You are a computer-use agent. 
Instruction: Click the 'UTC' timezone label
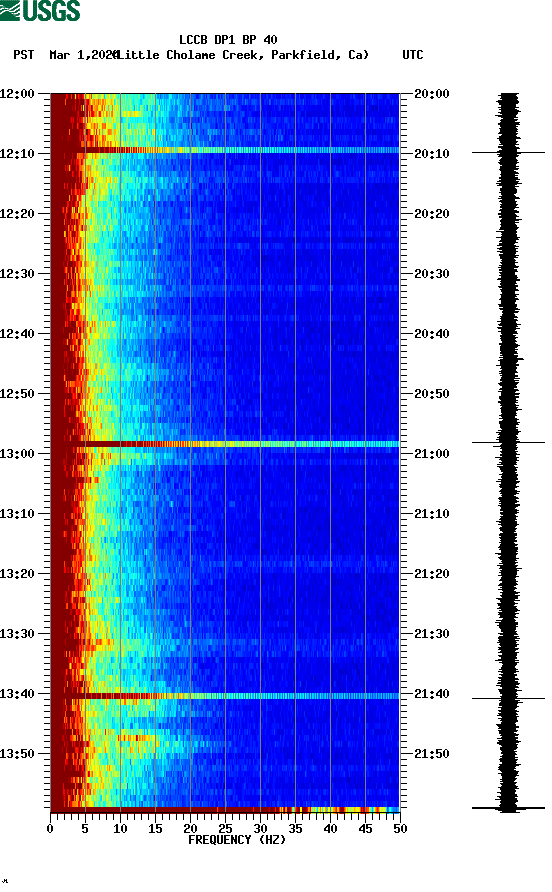click(413, 55)
